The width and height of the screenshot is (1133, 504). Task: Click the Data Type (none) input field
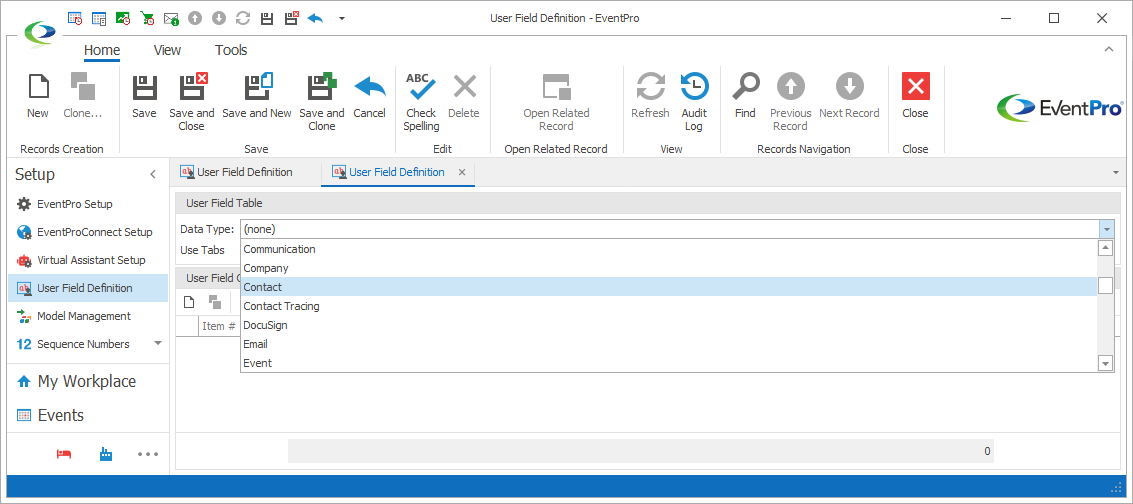click(x=670, y=229)
